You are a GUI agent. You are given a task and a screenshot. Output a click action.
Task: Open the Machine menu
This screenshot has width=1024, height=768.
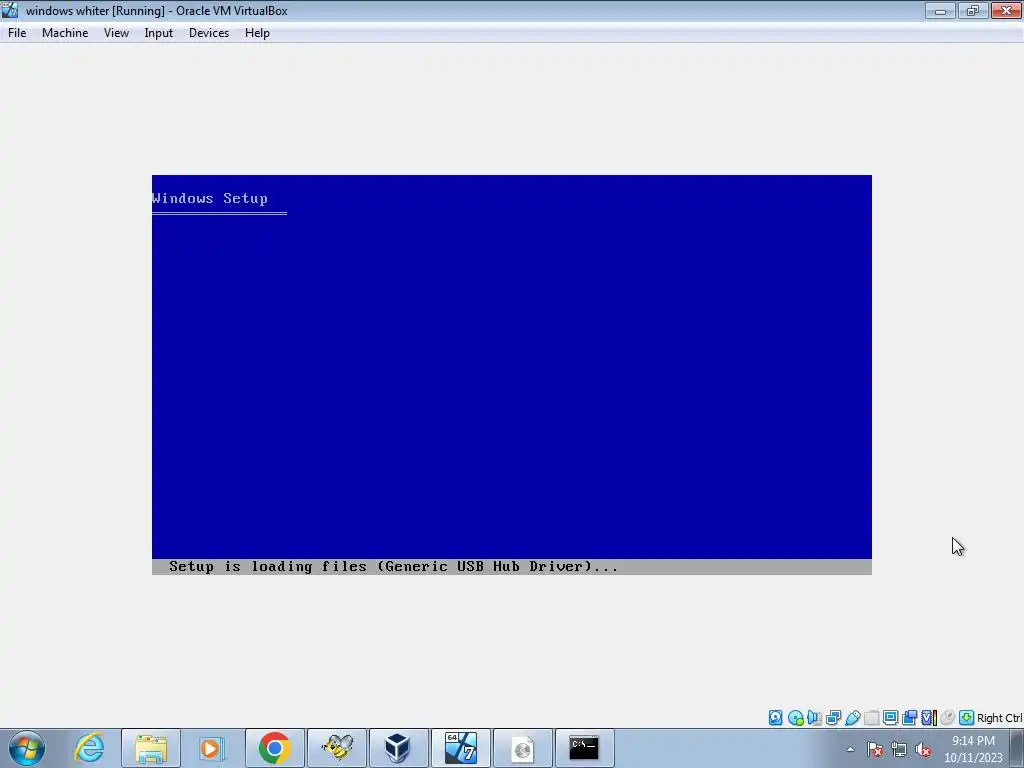(x=65, y=33)
